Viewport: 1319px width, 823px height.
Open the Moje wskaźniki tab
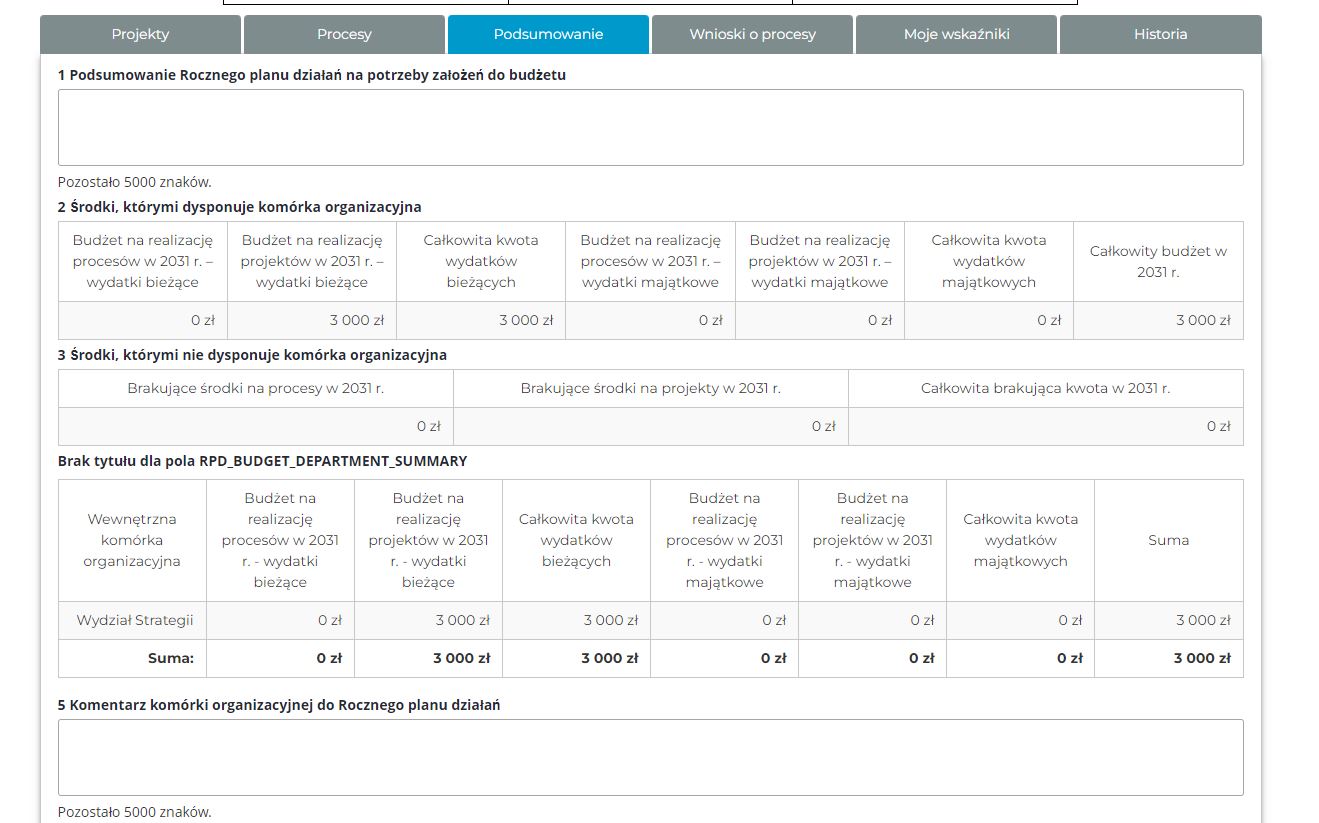[956, 34]
